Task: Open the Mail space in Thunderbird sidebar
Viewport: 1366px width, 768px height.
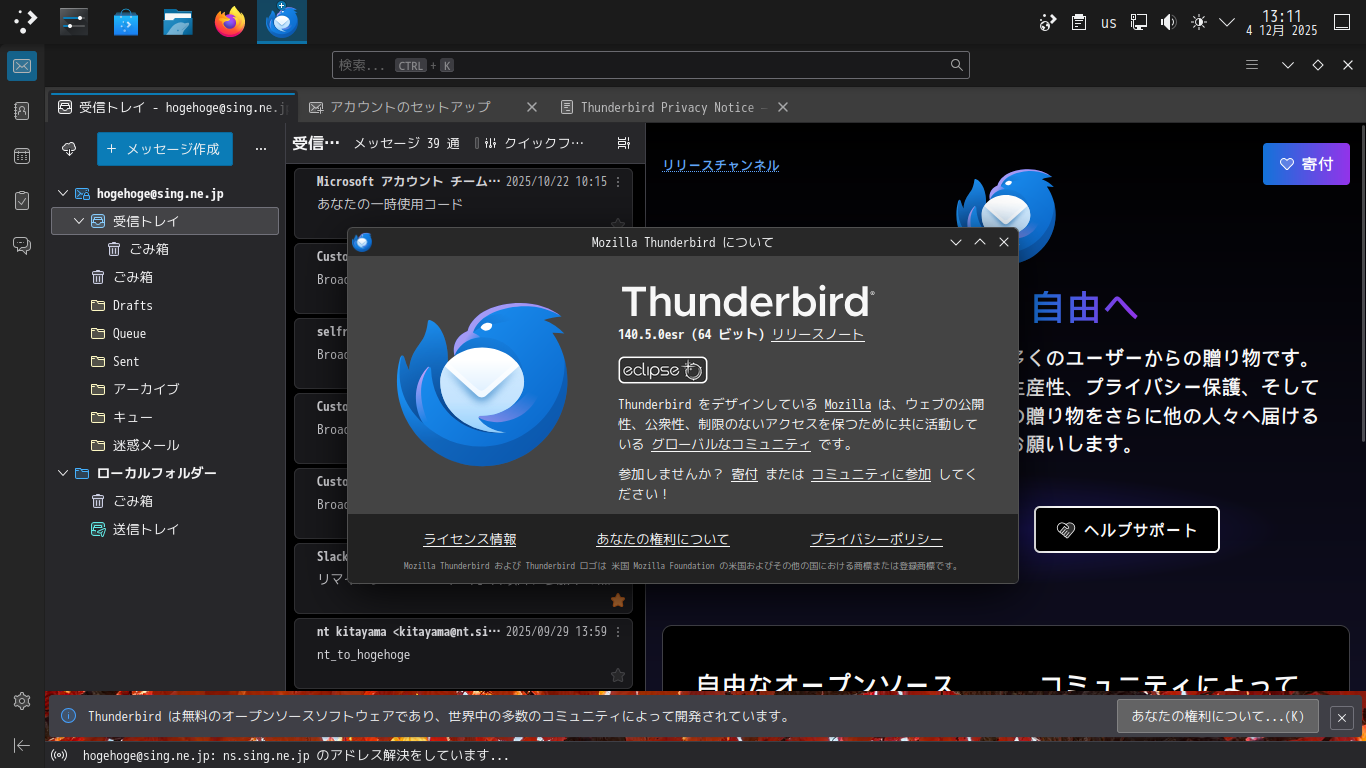Action: (x=22, y=67)
